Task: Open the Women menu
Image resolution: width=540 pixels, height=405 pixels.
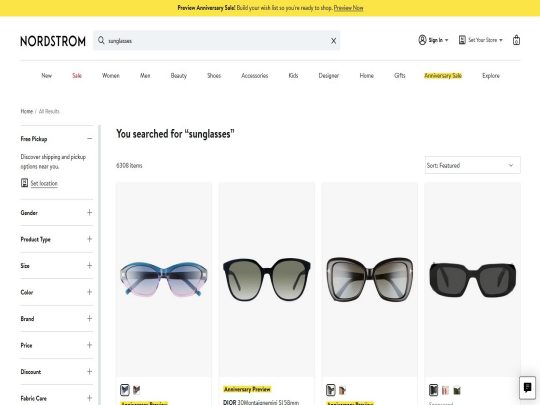Action: (x=111, y=75)
